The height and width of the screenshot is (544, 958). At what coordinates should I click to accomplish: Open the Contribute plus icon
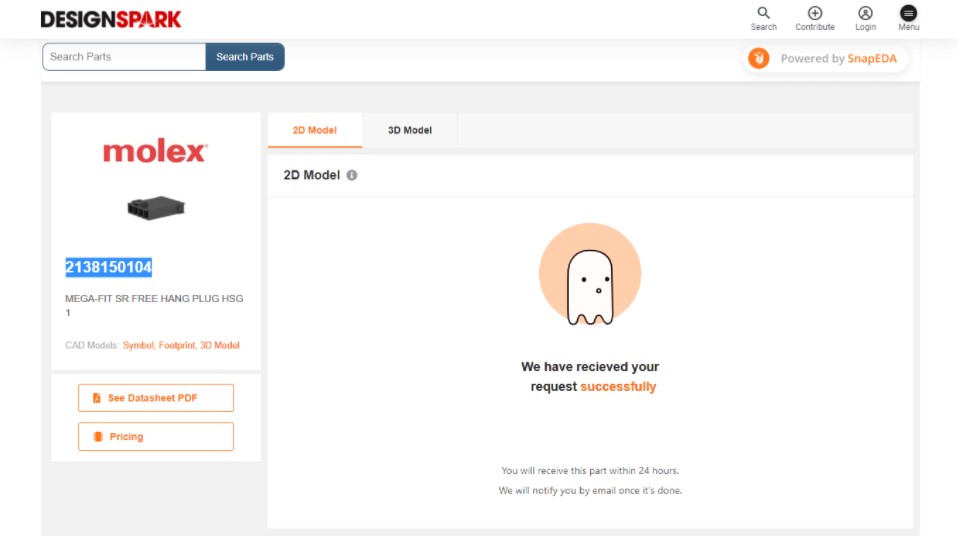(x=814, y=13)
